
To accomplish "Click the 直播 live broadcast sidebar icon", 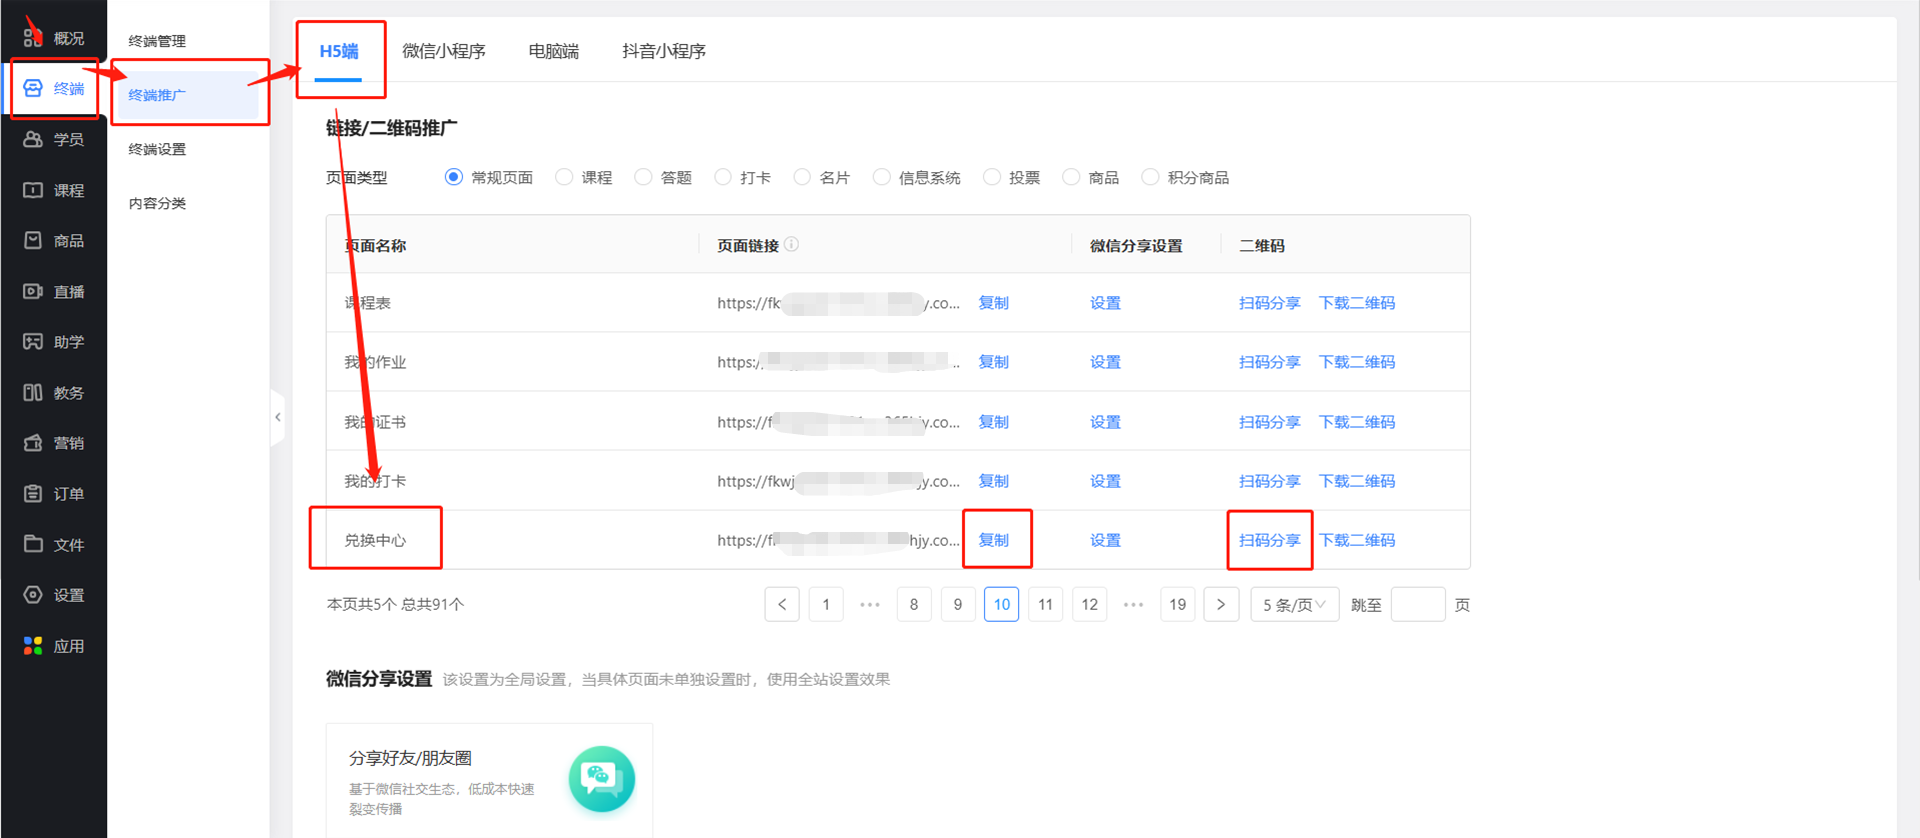I will pyautogui.click(x=33, y=291).
